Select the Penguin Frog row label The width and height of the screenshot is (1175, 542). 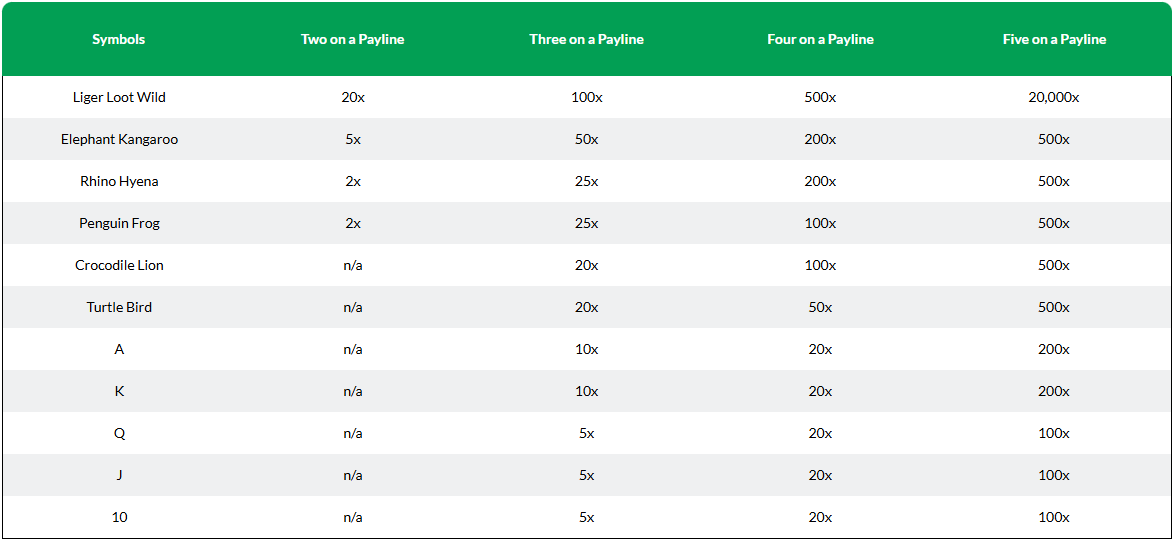click(x=119, y=223)
